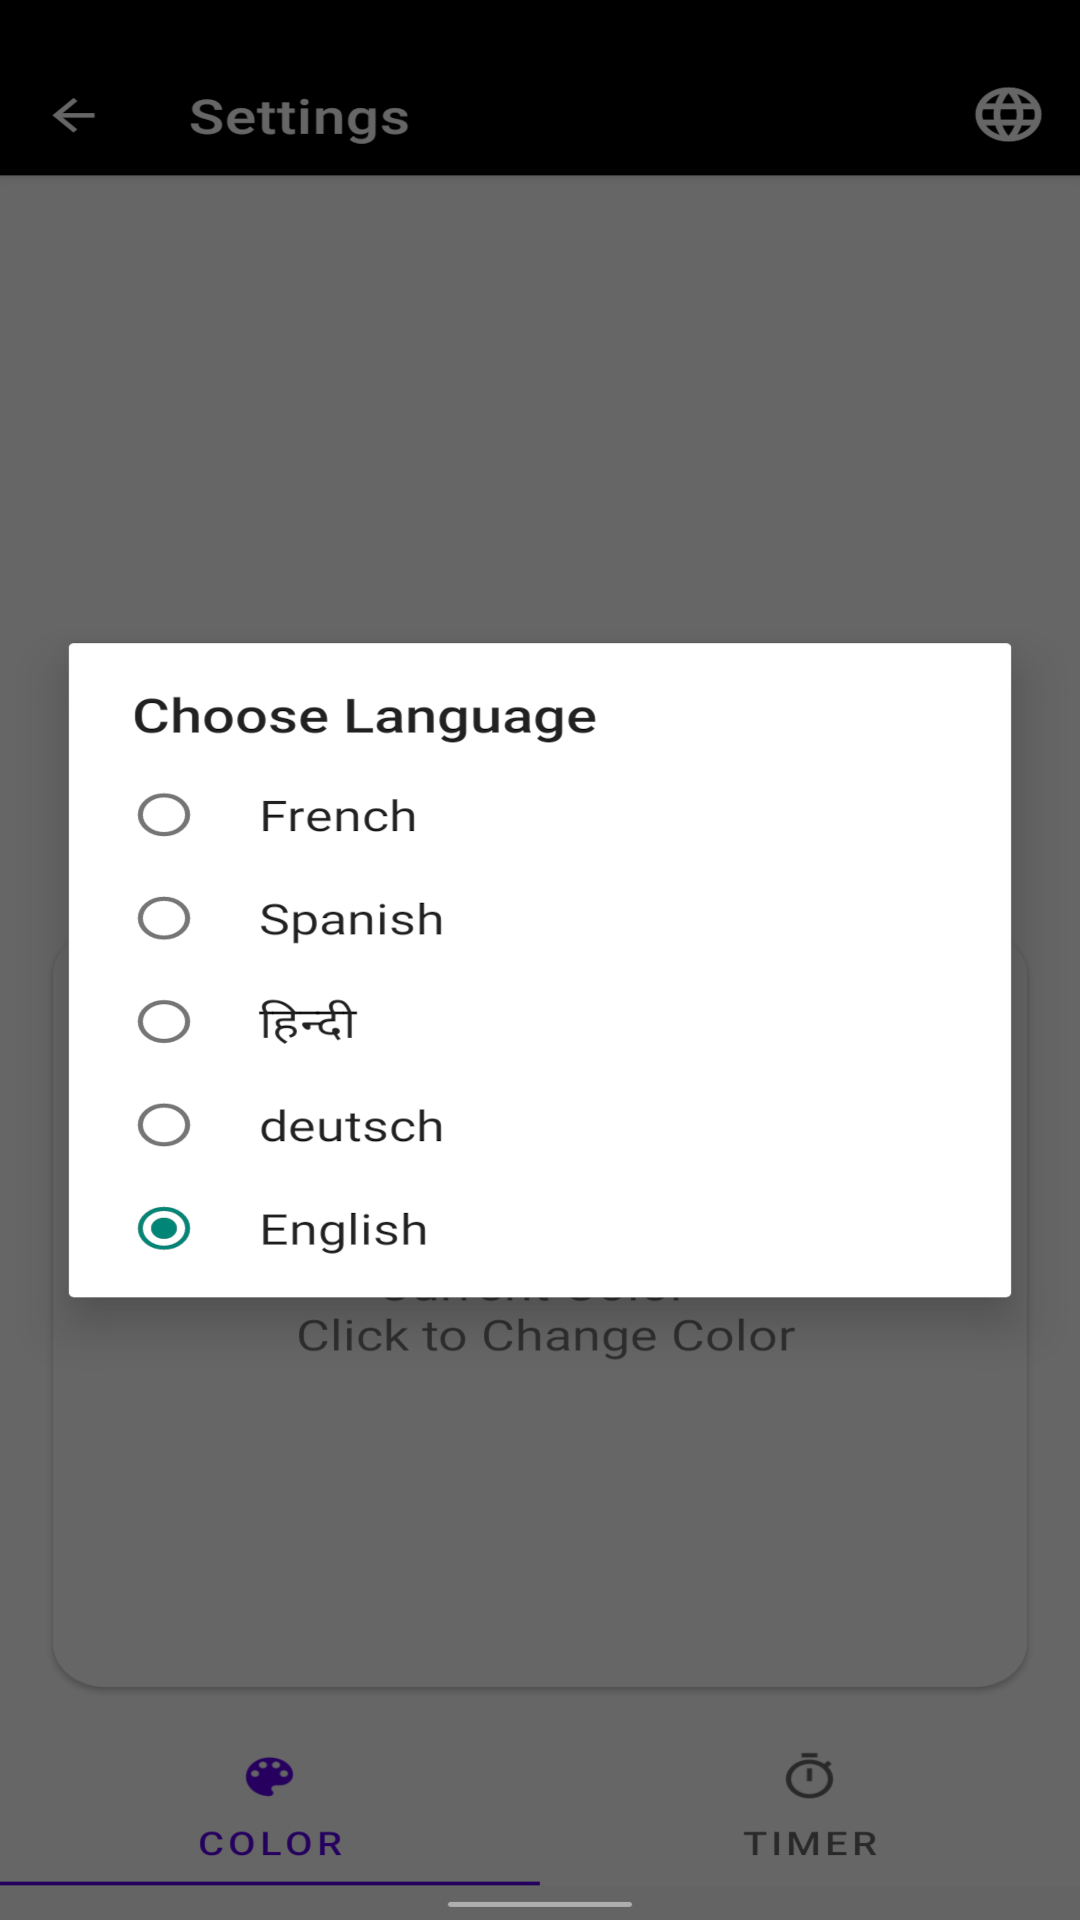Open the globe language icon

coord(1008,115)
